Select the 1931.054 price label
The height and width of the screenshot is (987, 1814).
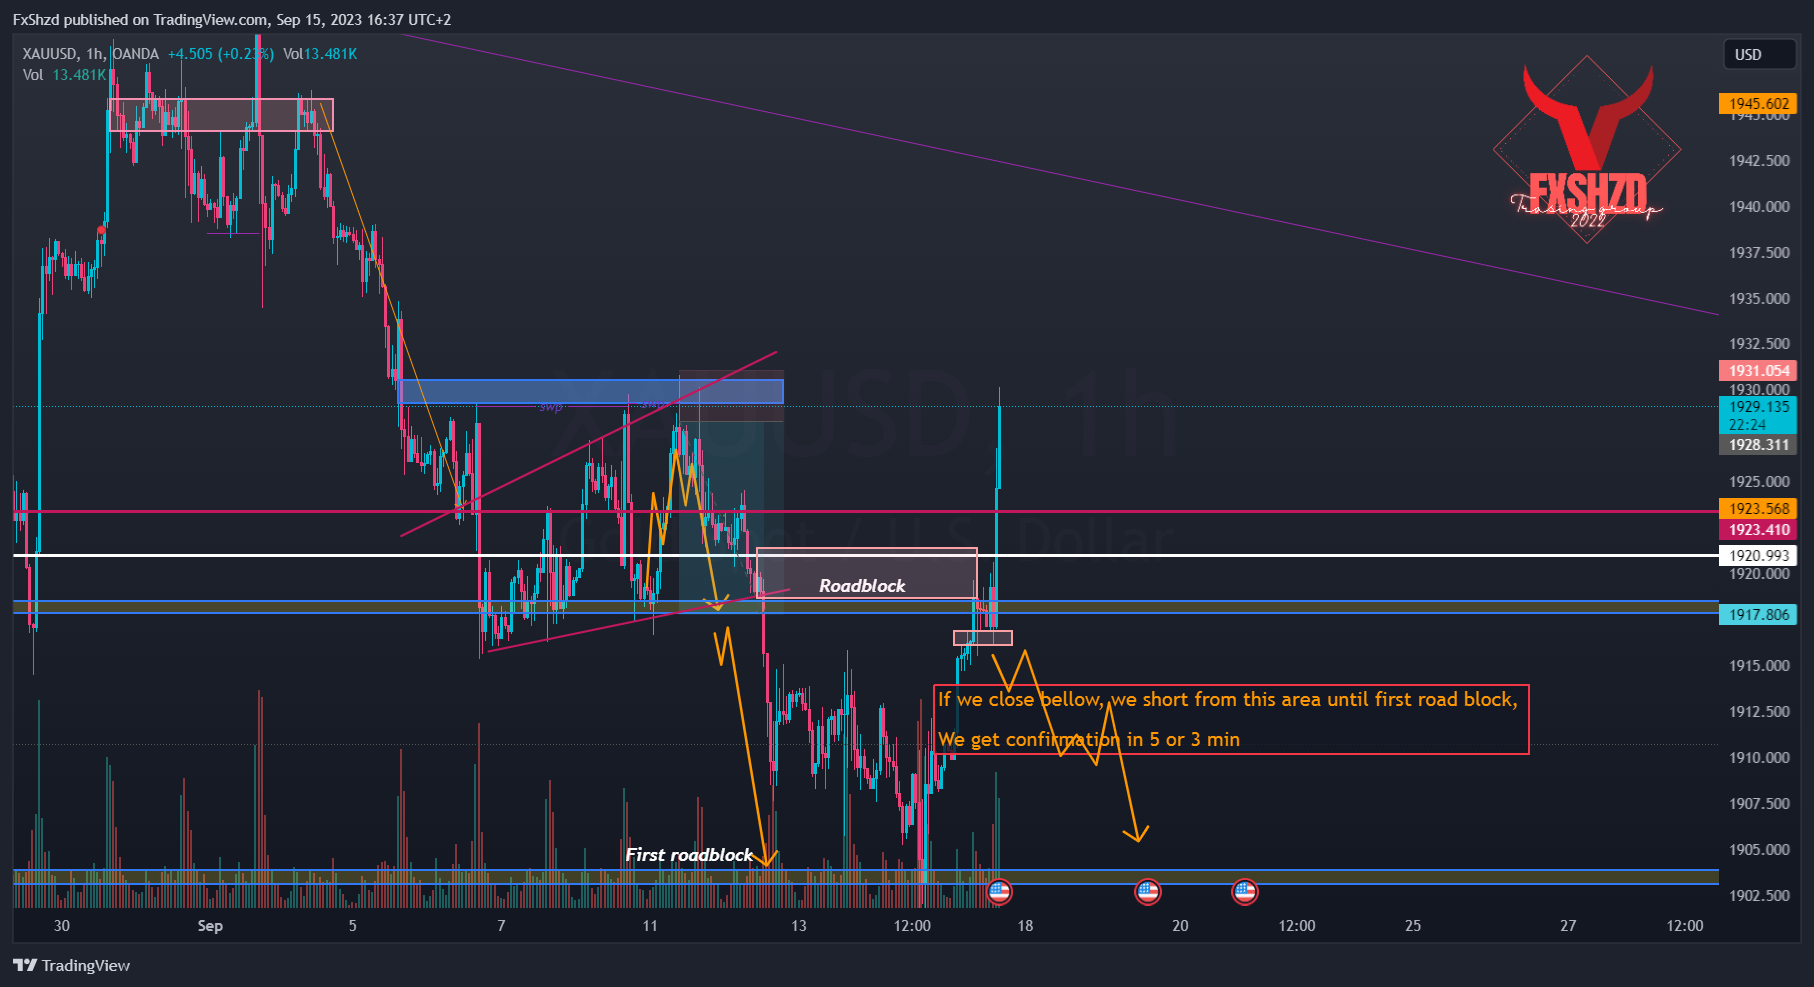(x=1758, y=371)
